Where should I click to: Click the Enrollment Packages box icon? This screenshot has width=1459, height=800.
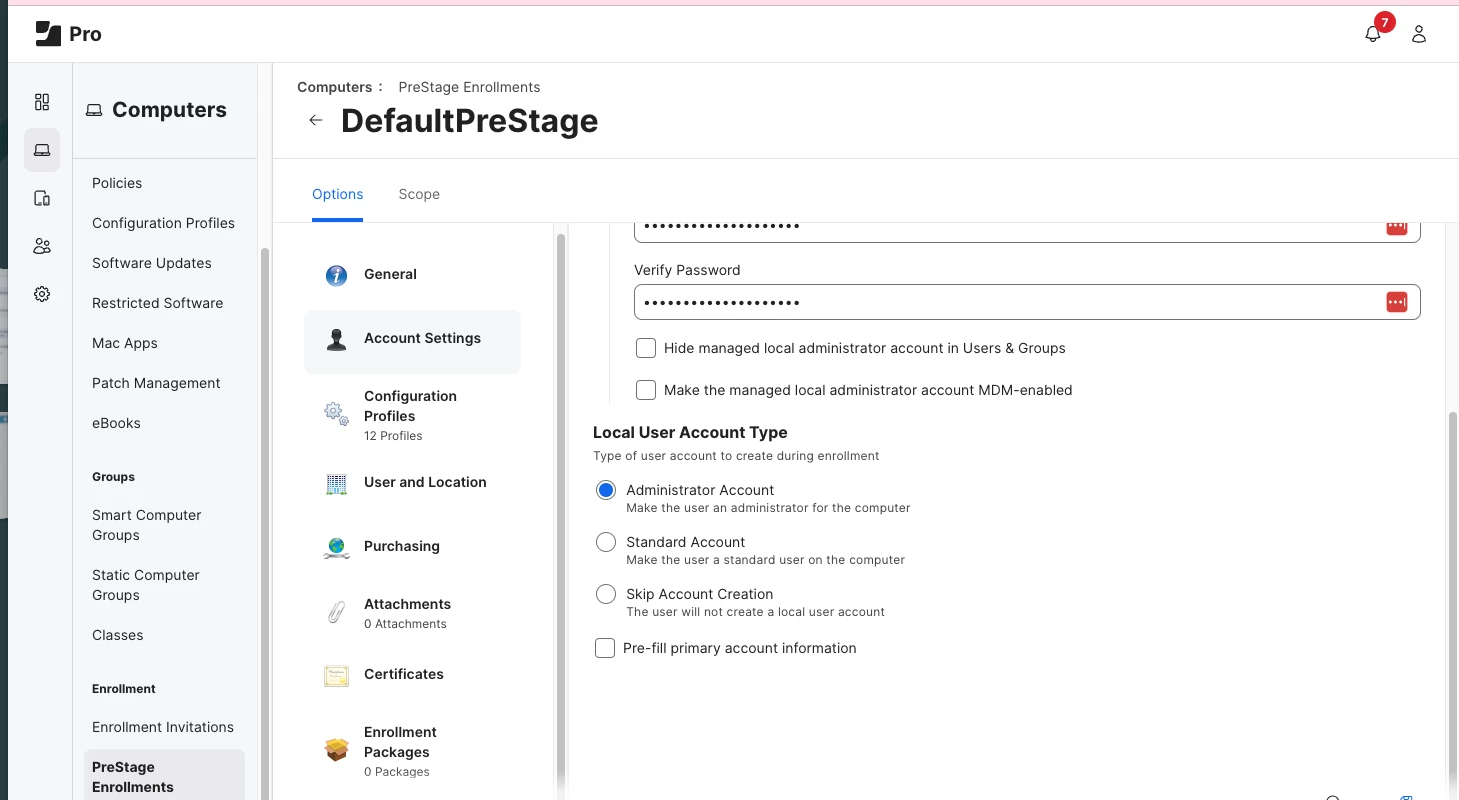point(337,749)
